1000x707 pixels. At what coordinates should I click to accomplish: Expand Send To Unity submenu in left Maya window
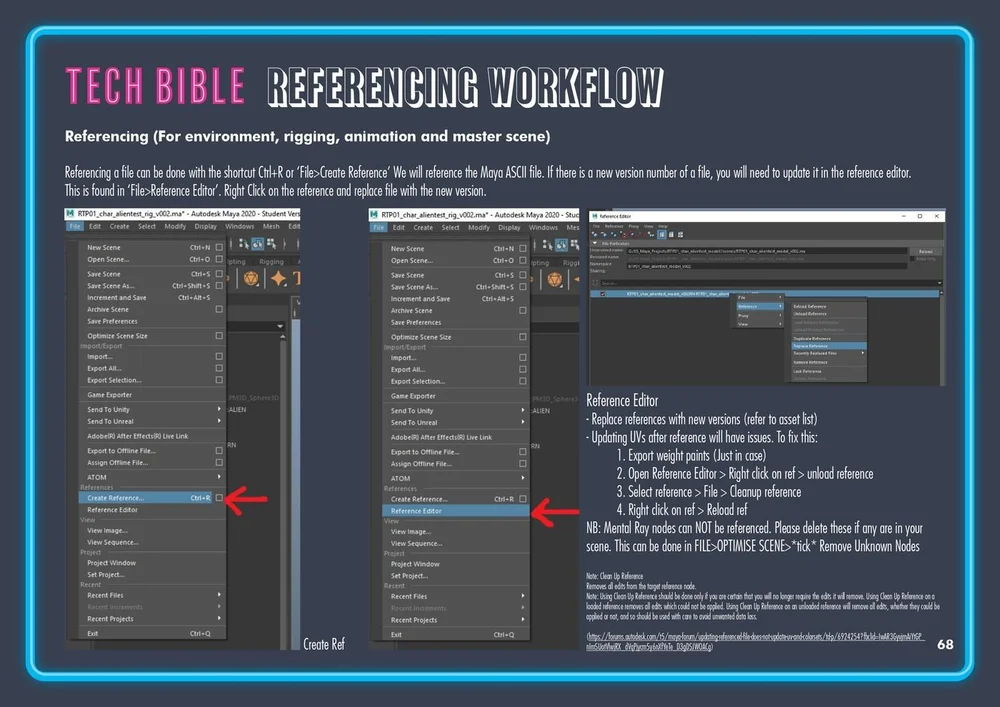tap(152, 409)
